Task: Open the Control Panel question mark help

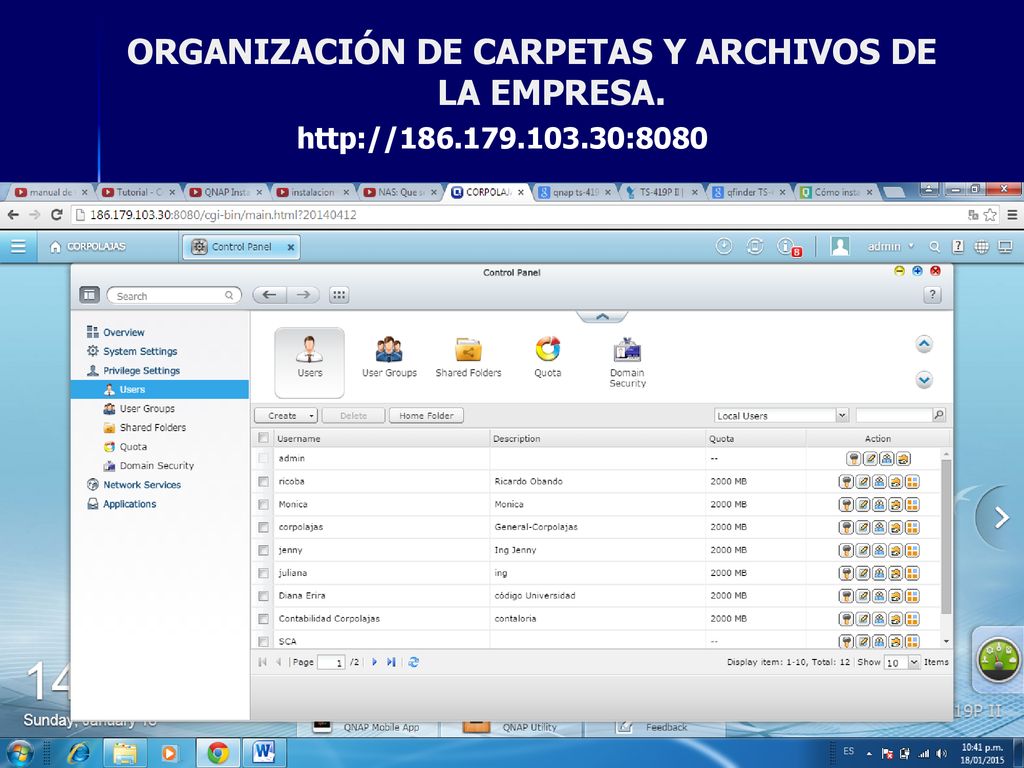Action: coord(932,295)
